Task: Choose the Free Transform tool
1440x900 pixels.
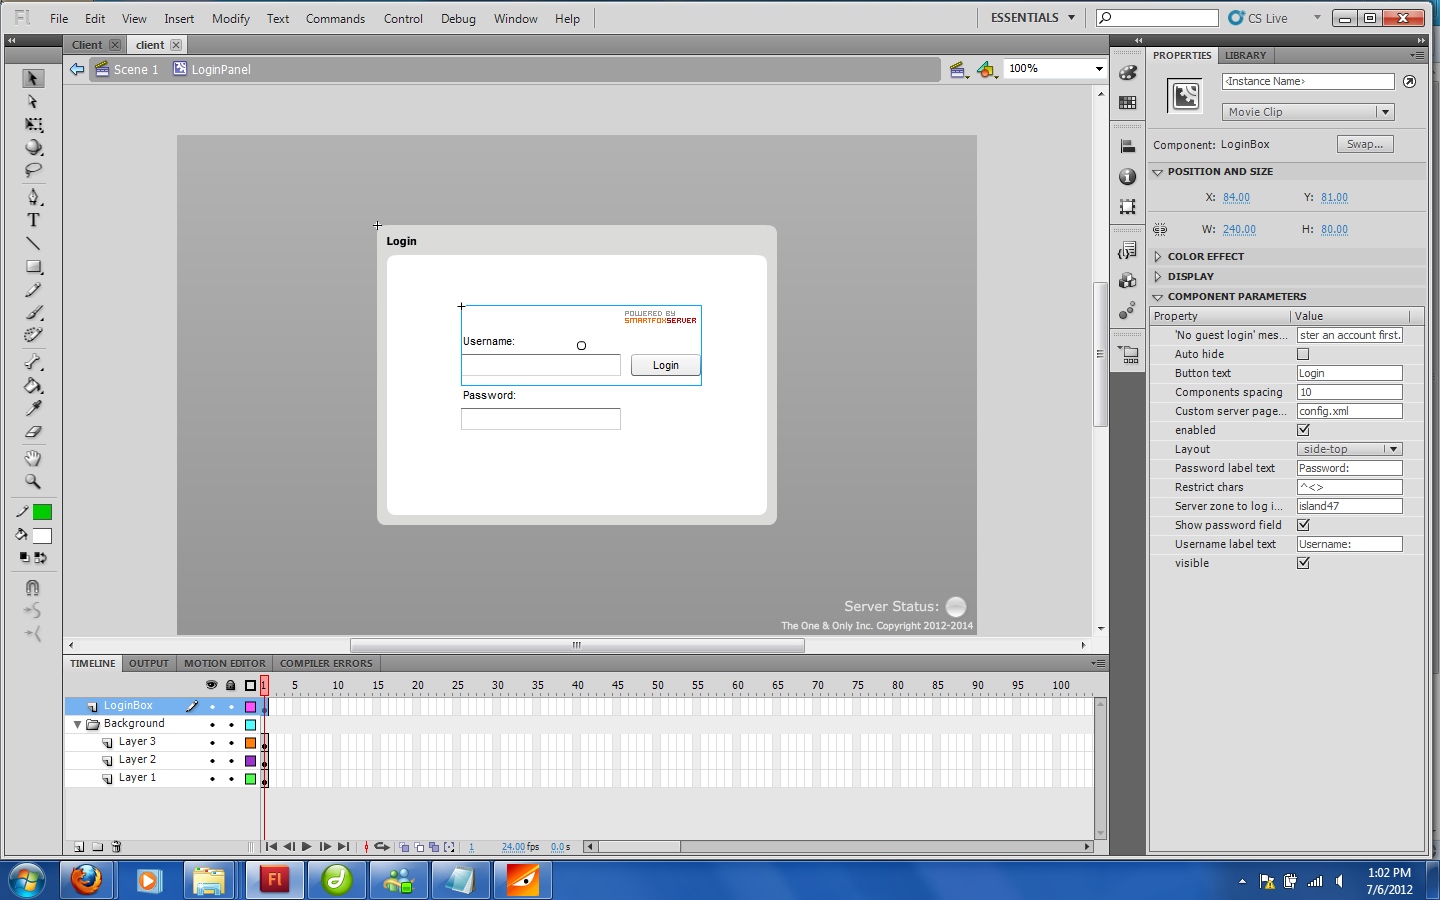Action: [33, 125]
